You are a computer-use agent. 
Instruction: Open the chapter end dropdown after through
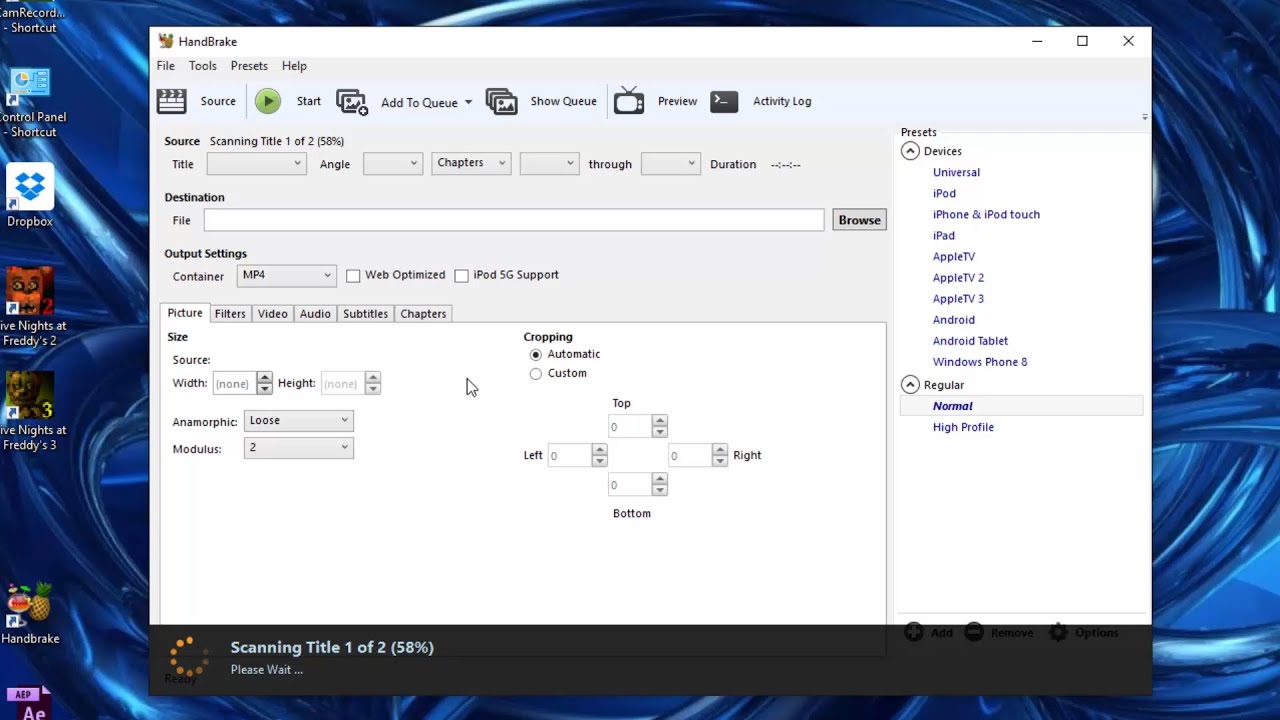pyautogui.click(x=670, y=164)
